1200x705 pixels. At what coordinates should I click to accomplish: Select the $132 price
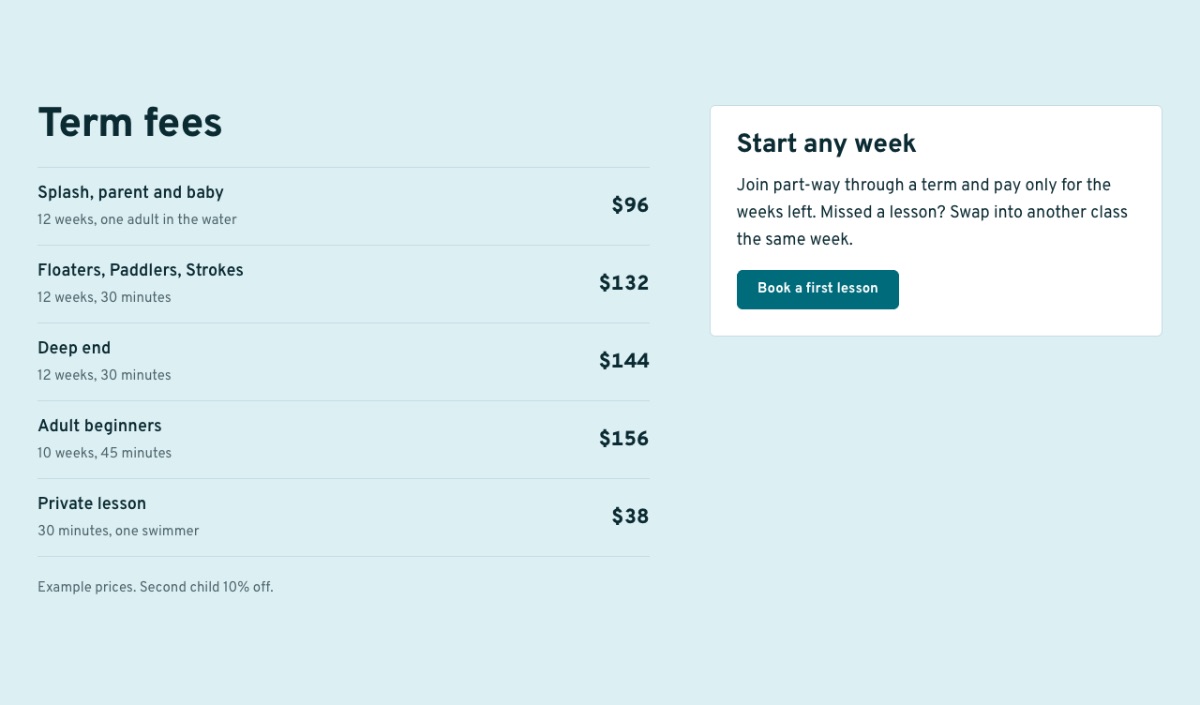624,283
